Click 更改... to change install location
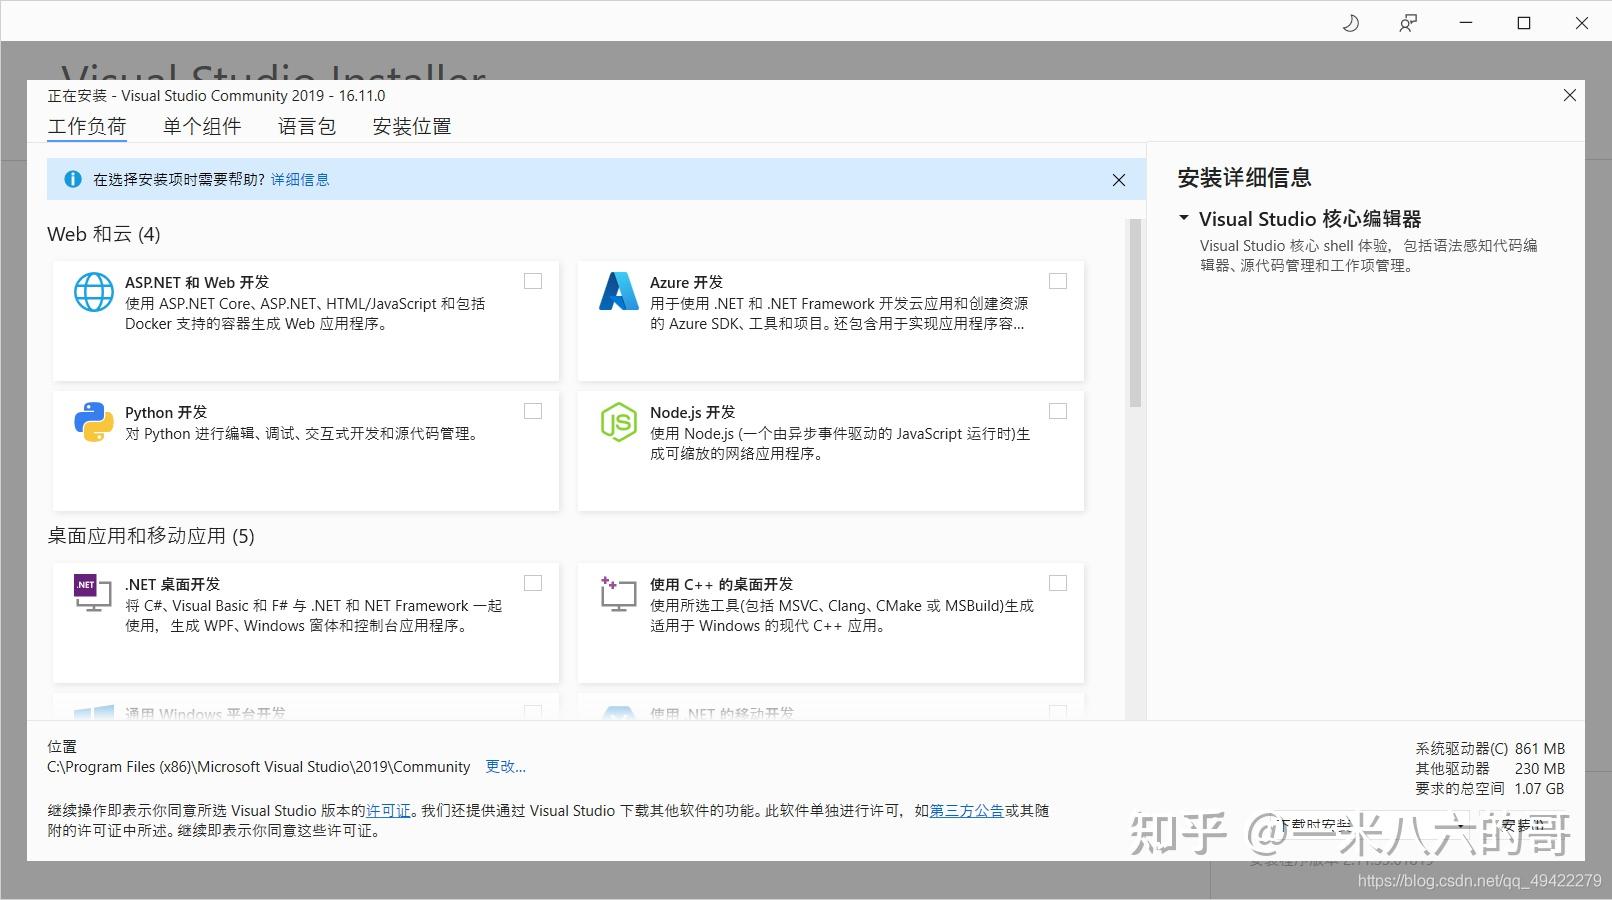The image size is (1612, 900). tap(505, 766)
